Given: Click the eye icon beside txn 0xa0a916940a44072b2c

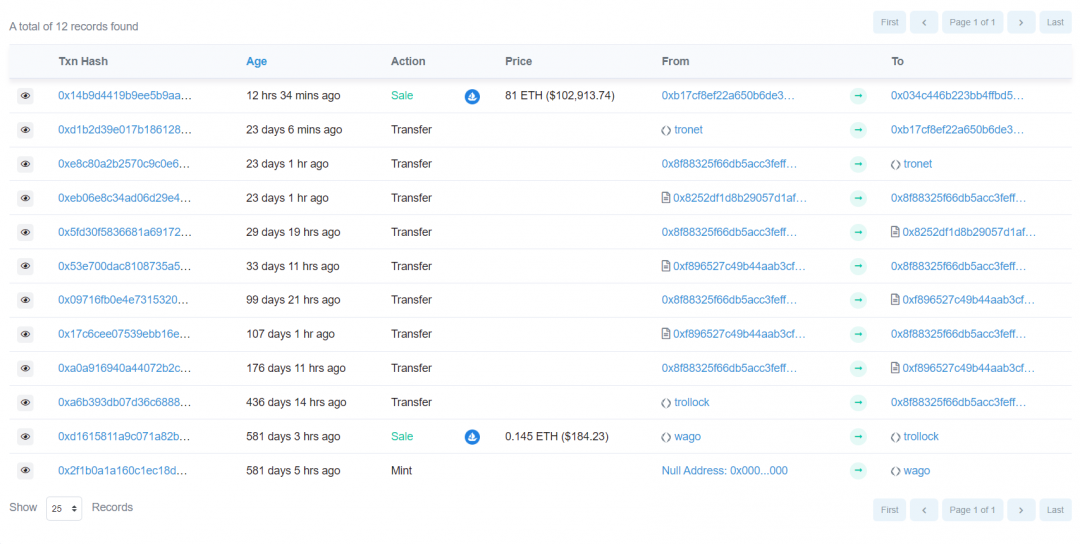Looking at the screenshot, I should tap(26, 369).
